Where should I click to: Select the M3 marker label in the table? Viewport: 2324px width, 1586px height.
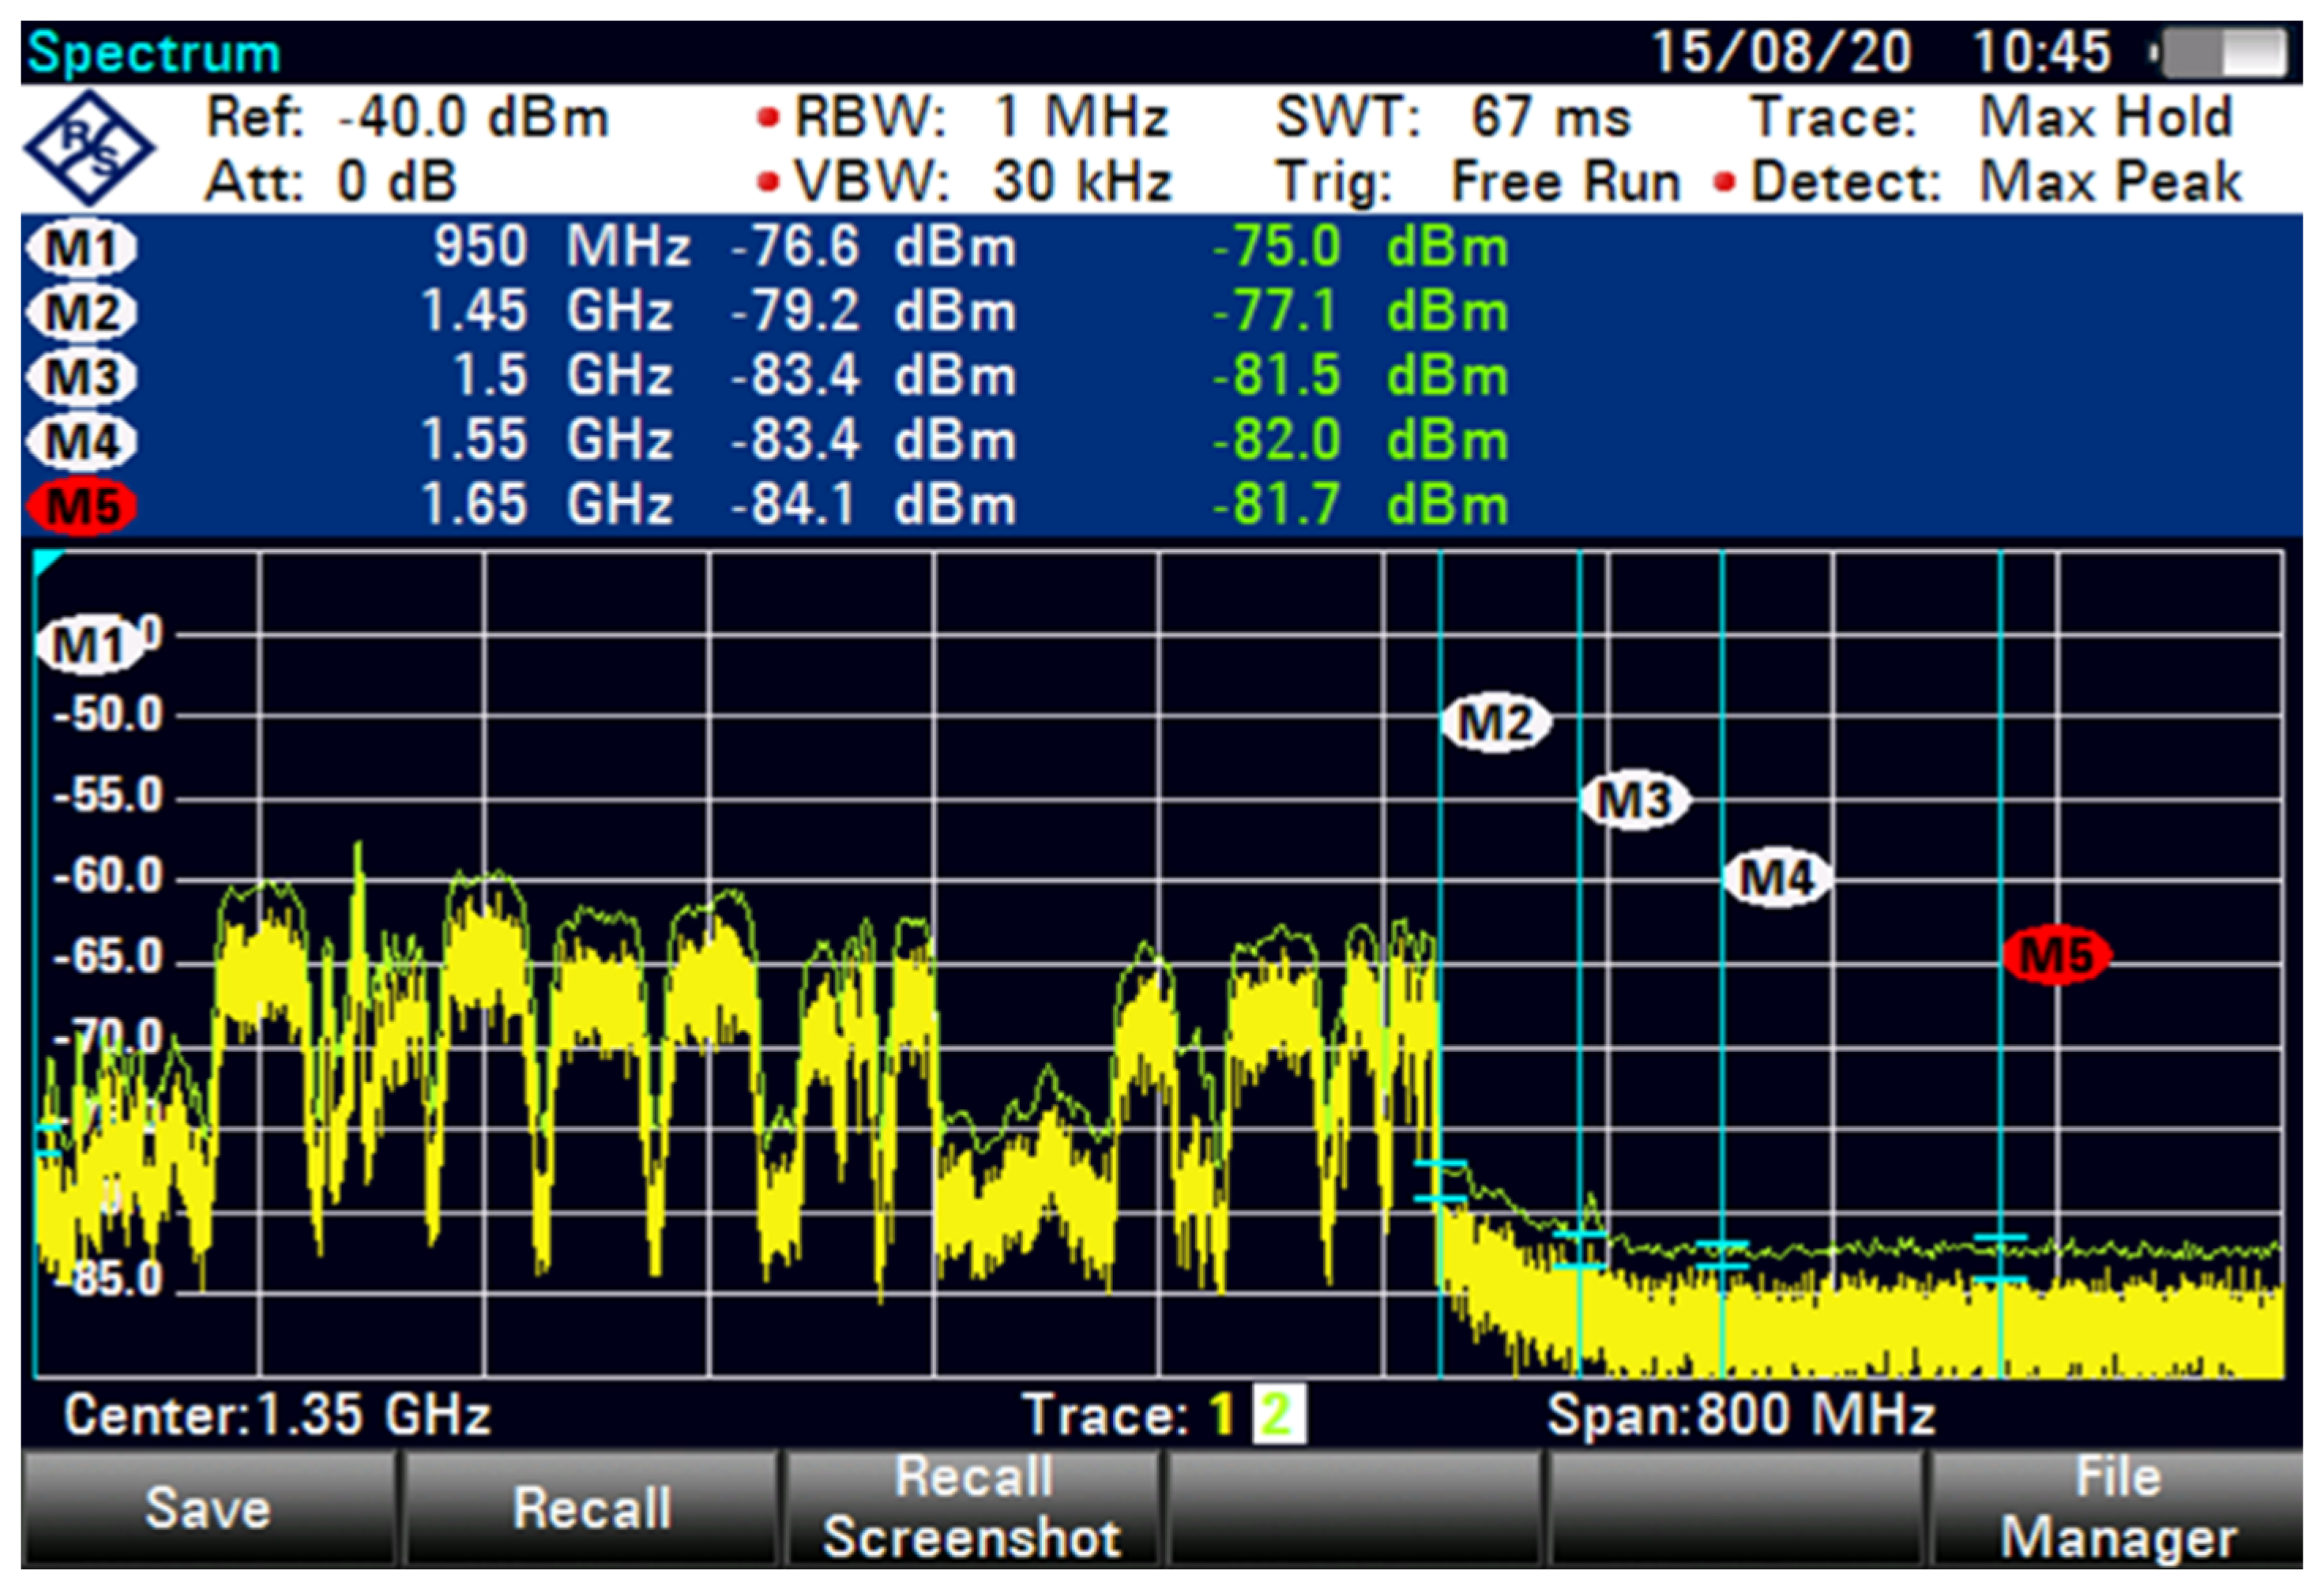coord(82,377)
